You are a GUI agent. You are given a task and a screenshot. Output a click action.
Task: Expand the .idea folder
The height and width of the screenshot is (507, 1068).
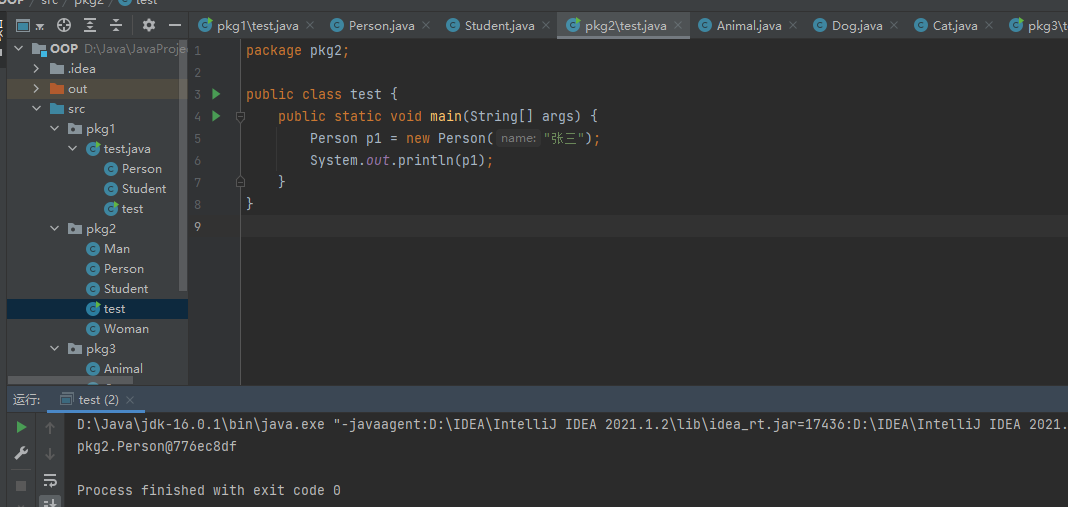[x=36, y=69]
